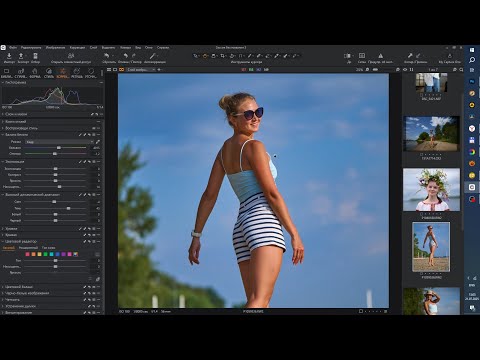Toggle the До before/after view
Viewport: 480px width, 360px height.
[x=348, y=56]
